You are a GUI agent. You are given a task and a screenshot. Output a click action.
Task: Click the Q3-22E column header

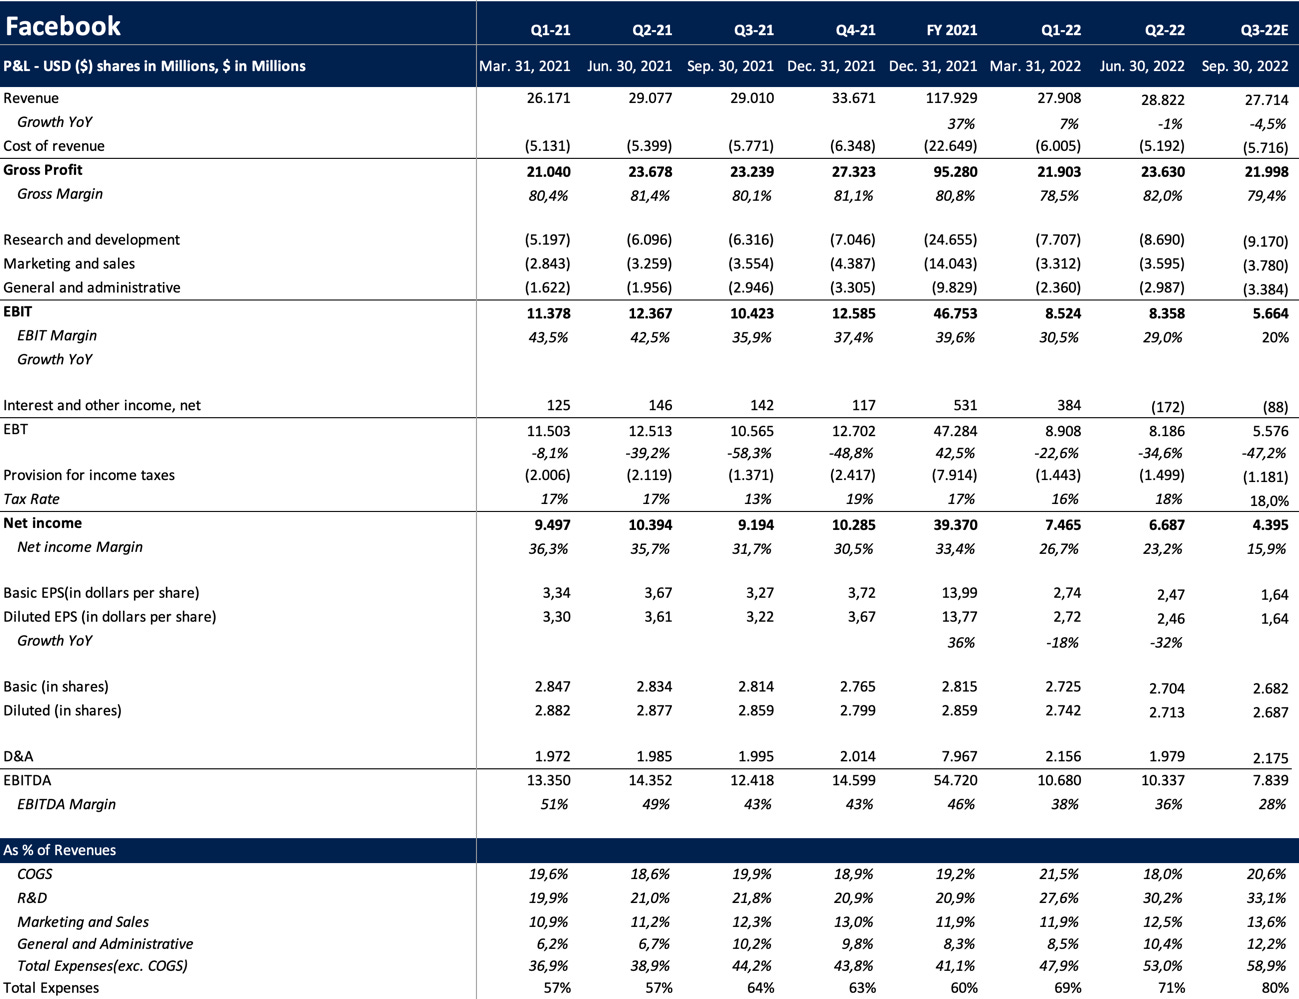point(1264,30)
